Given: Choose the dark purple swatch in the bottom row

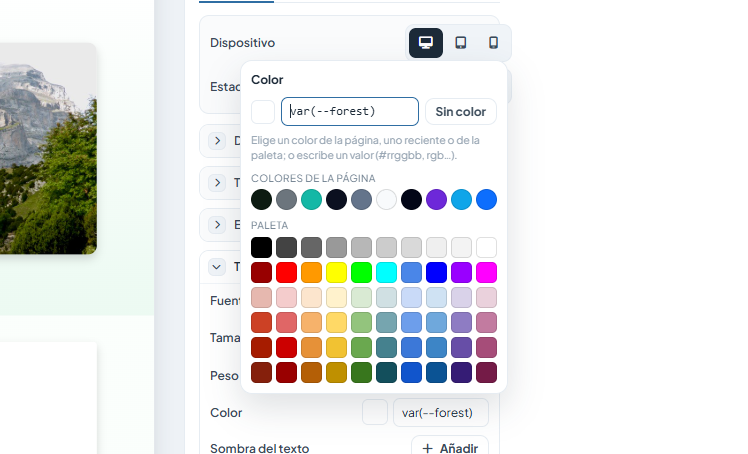Looking at the screenshot, I should (x=461, y=372).
